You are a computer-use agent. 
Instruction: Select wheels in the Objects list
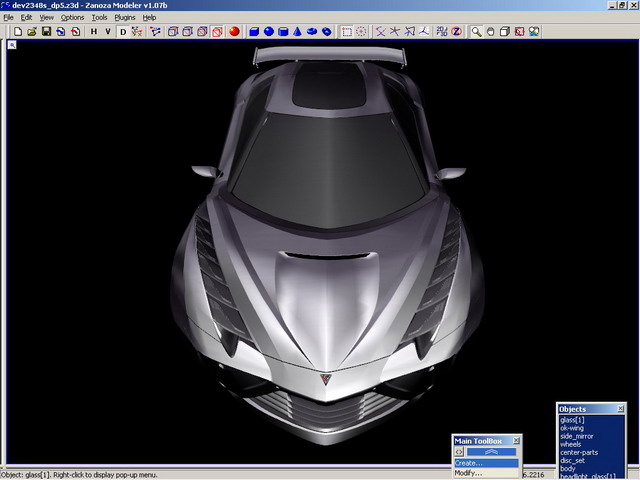pos(573,446)
